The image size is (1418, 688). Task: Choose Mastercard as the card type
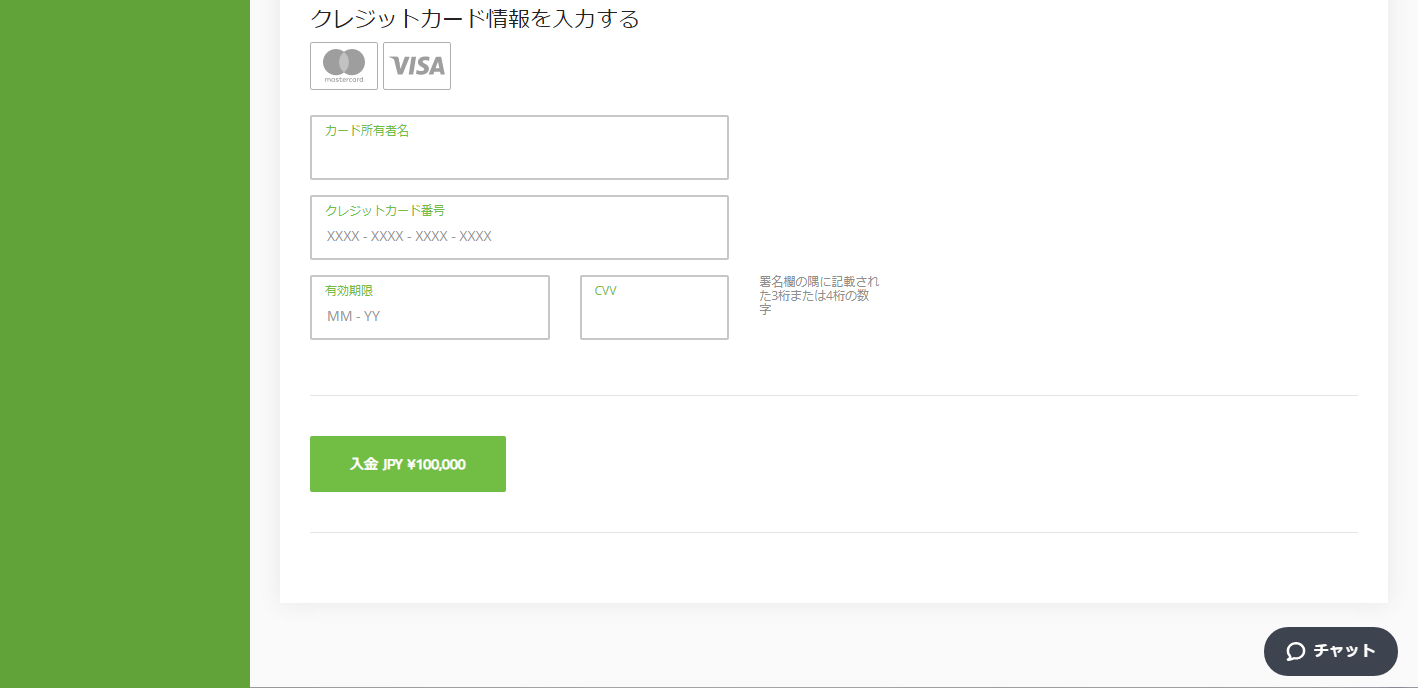click(344, 65)
